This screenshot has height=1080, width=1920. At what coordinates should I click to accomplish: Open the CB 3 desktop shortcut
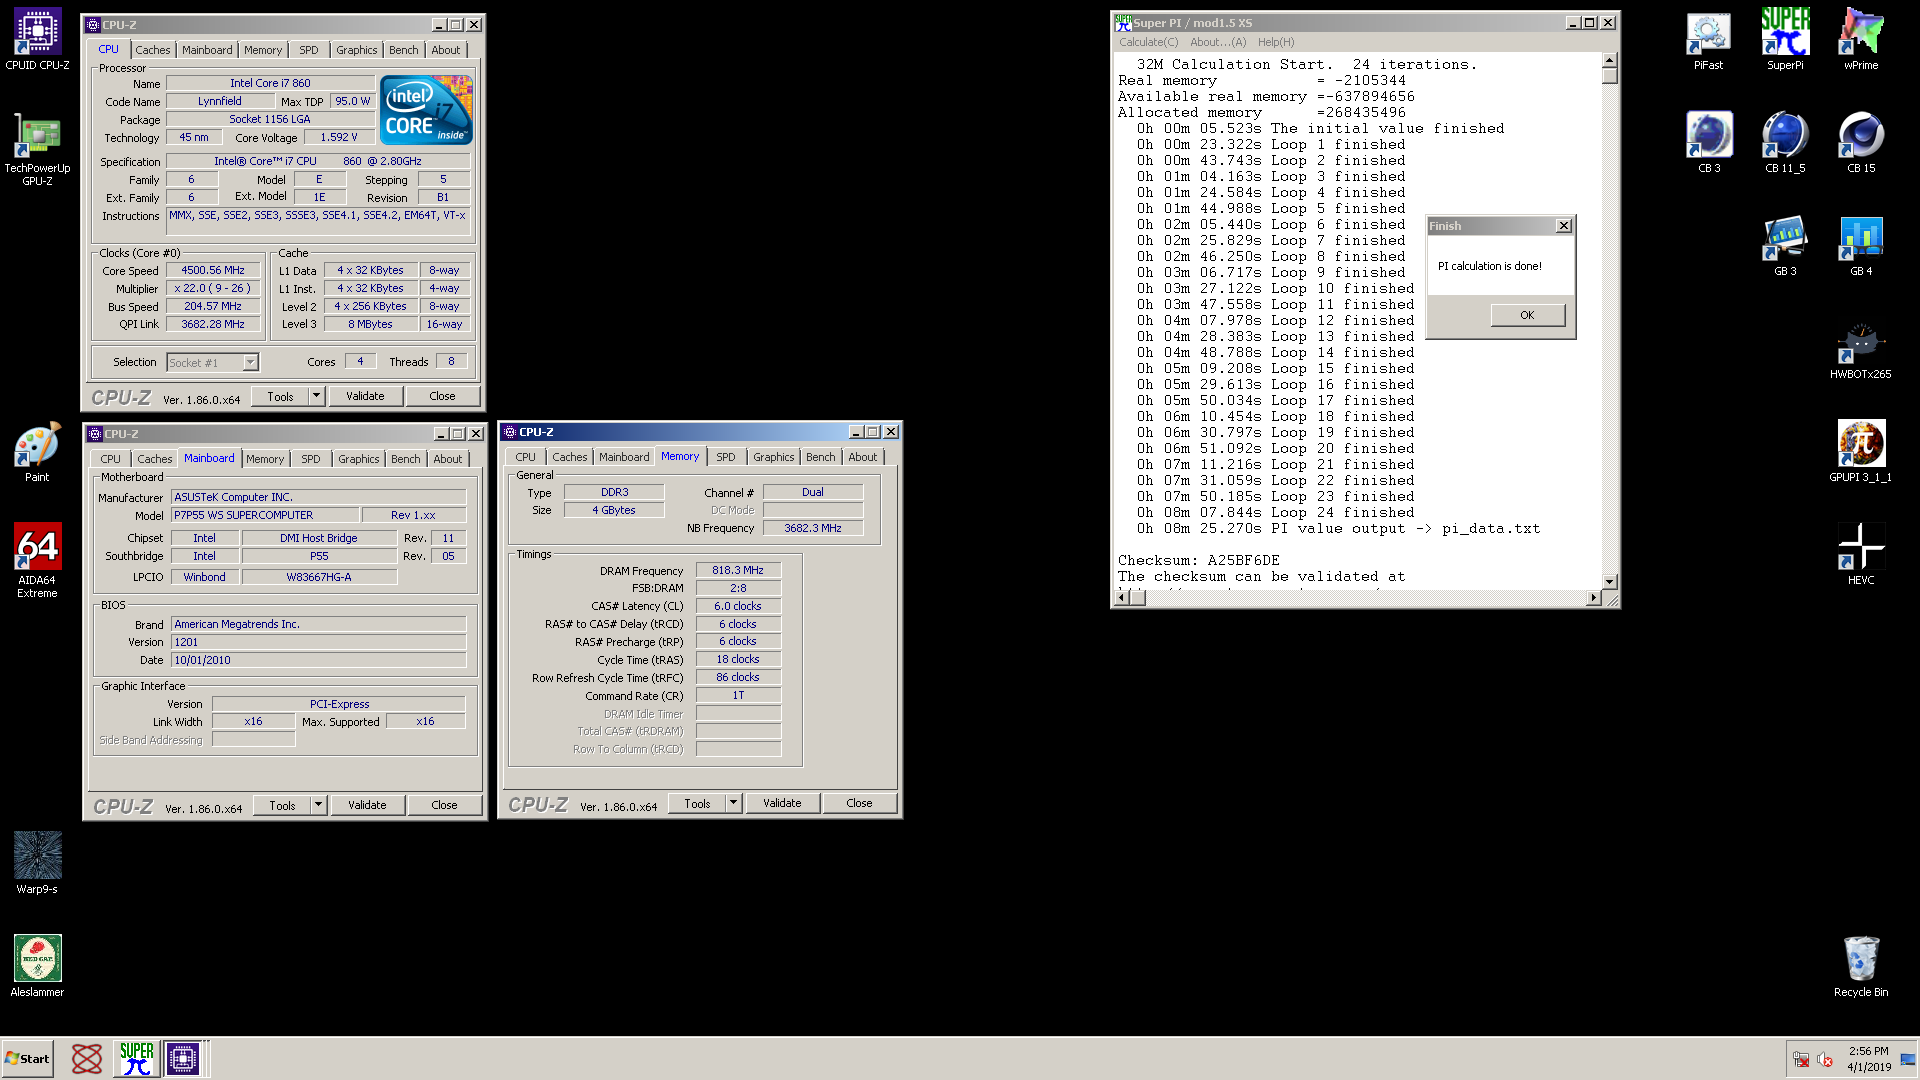click(1709, 143)
